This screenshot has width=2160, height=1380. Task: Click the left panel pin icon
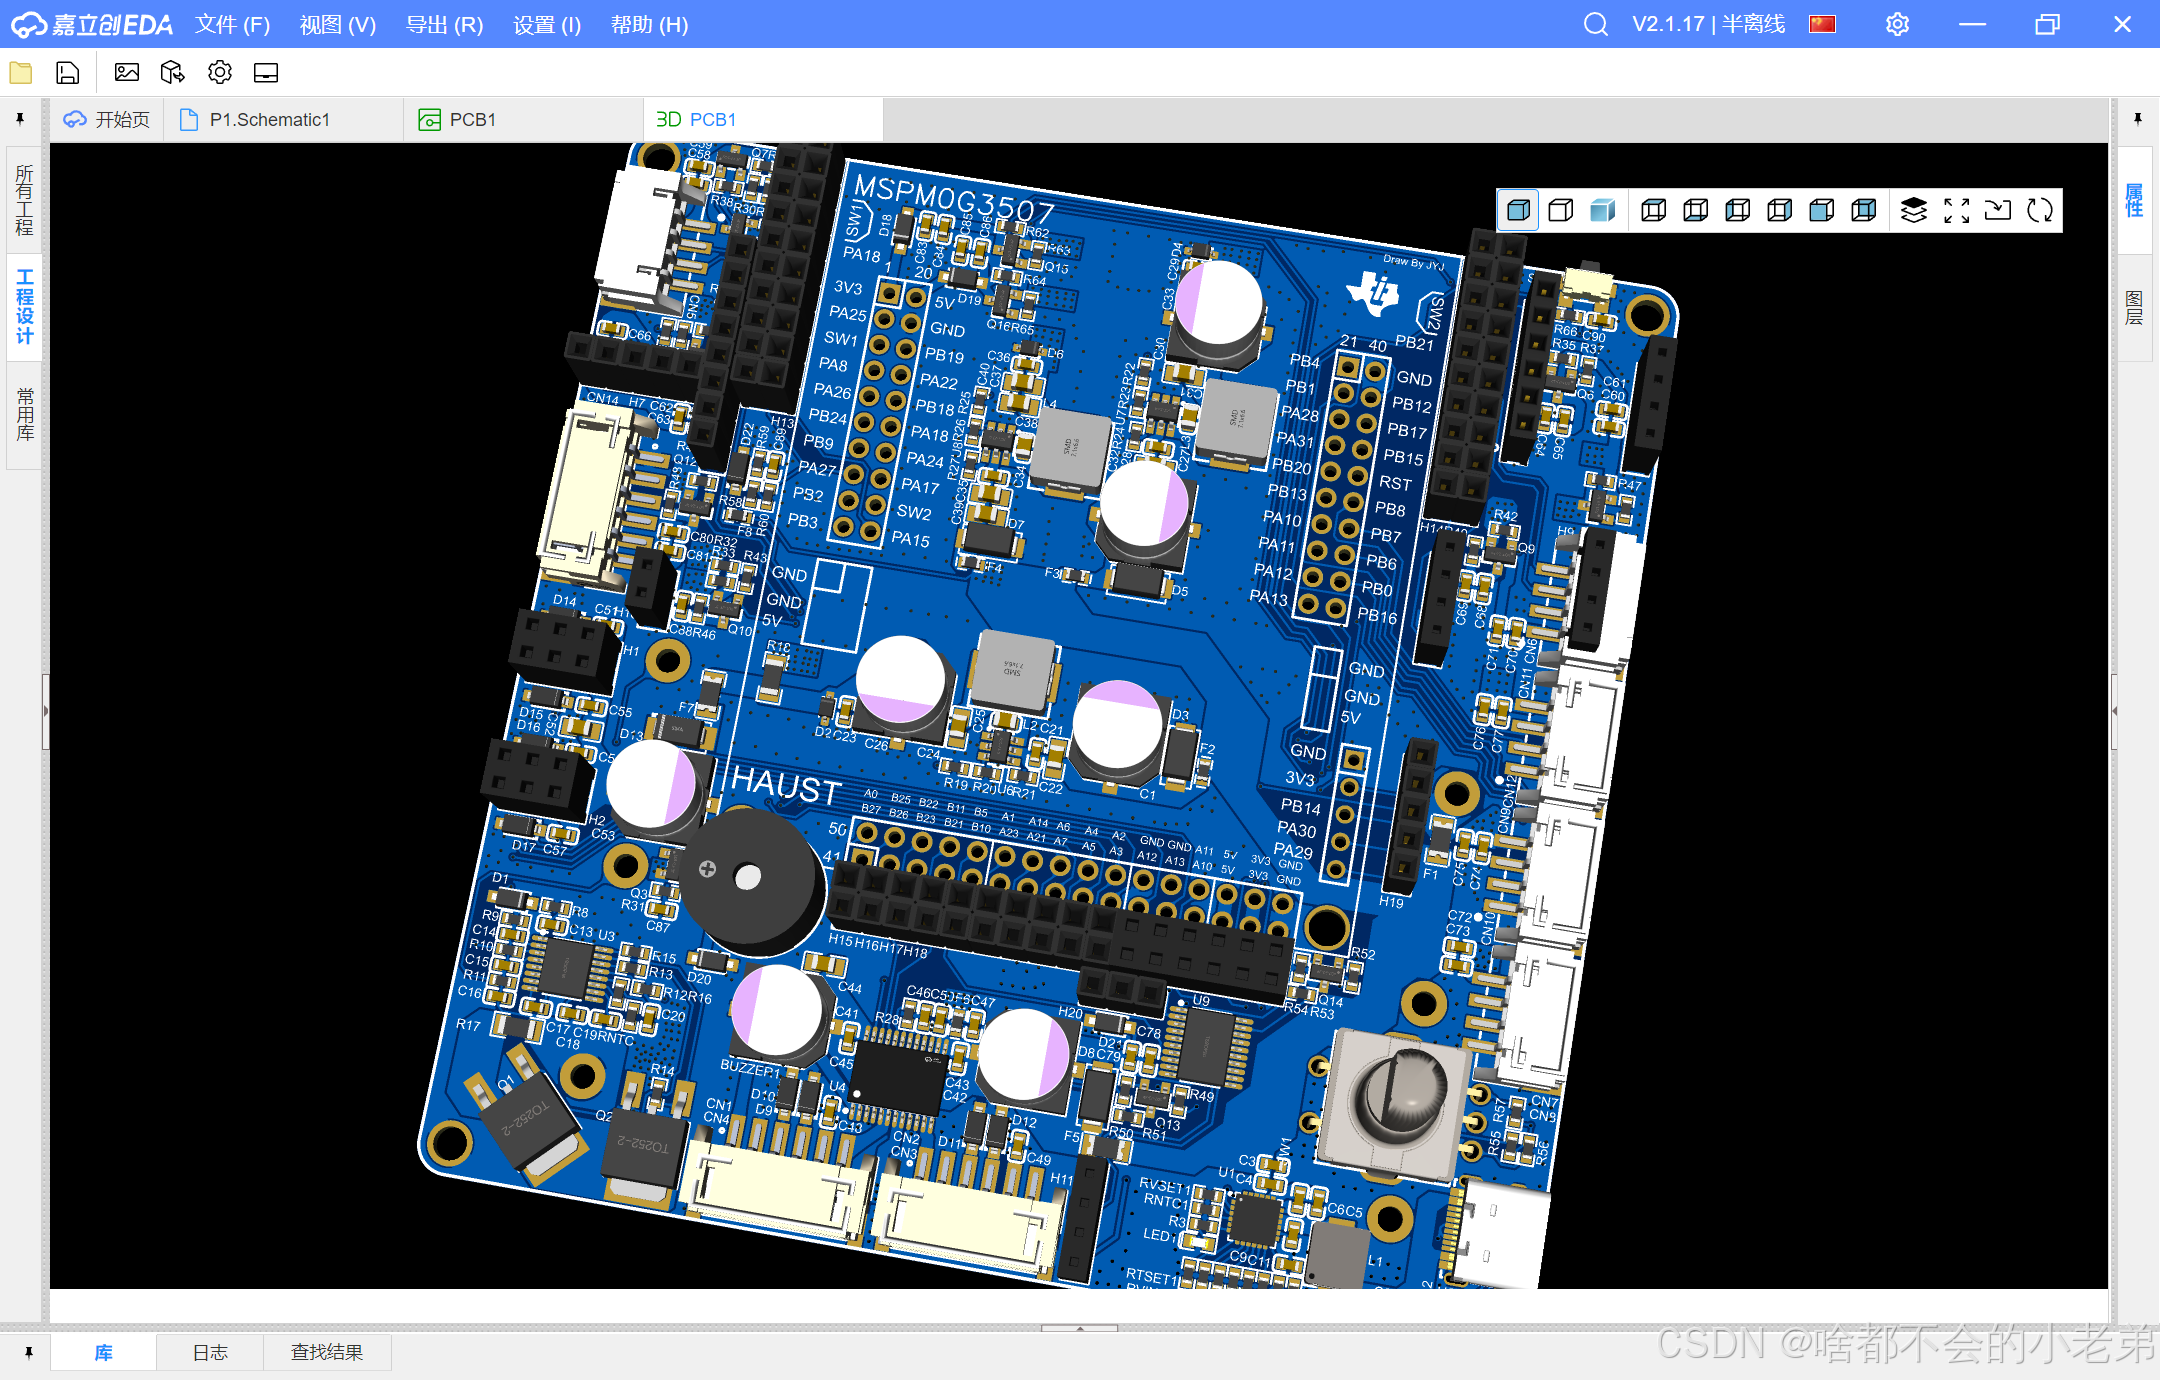point(20,119)
